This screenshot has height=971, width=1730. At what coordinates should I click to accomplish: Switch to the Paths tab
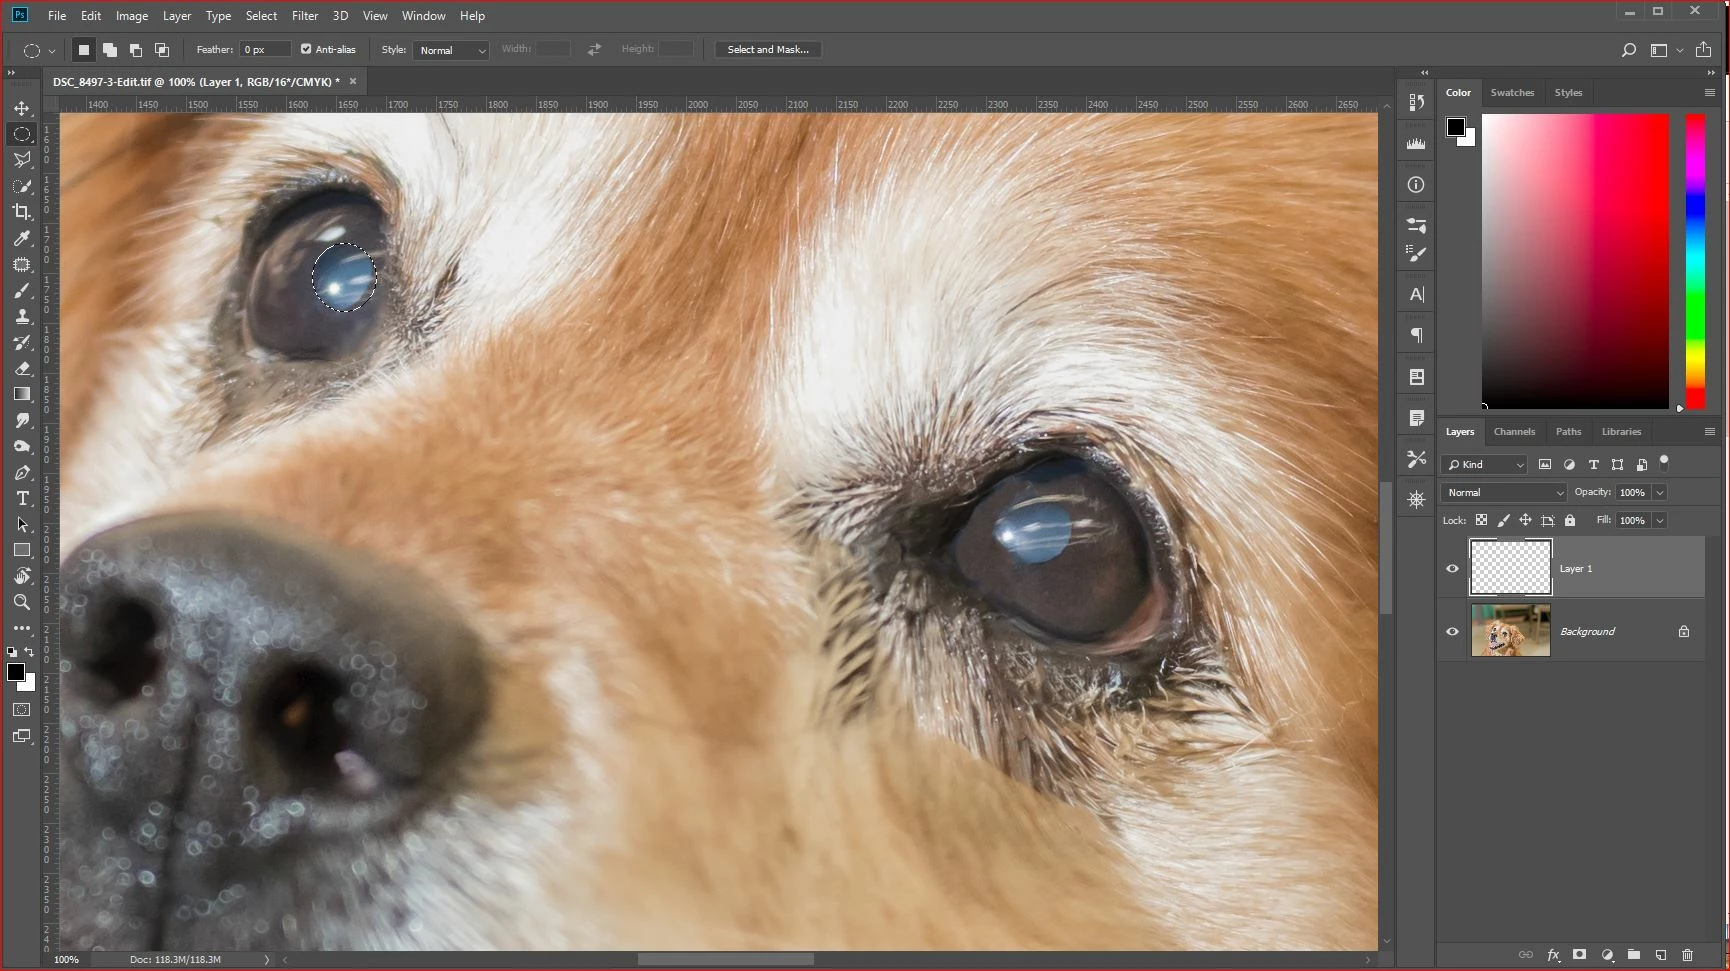coord(1569,432)
